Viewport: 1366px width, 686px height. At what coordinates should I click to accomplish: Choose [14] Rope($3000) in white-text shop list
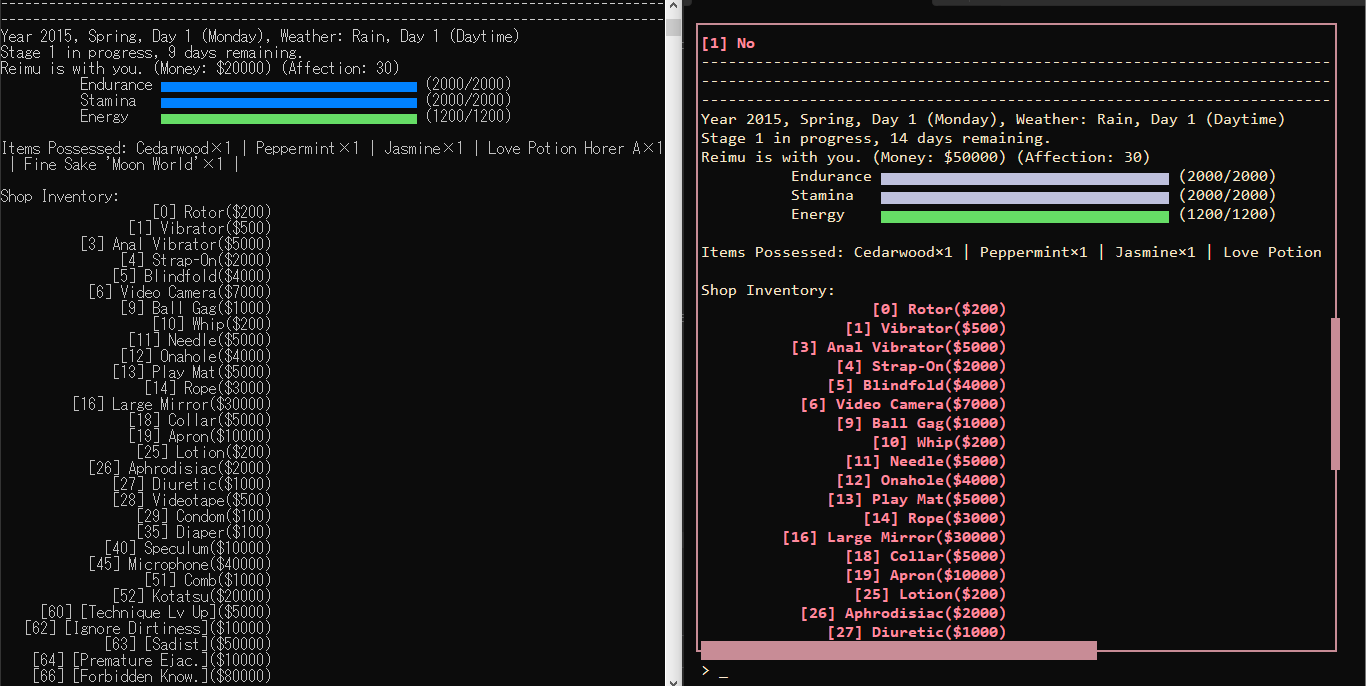[x=208, y=388]
